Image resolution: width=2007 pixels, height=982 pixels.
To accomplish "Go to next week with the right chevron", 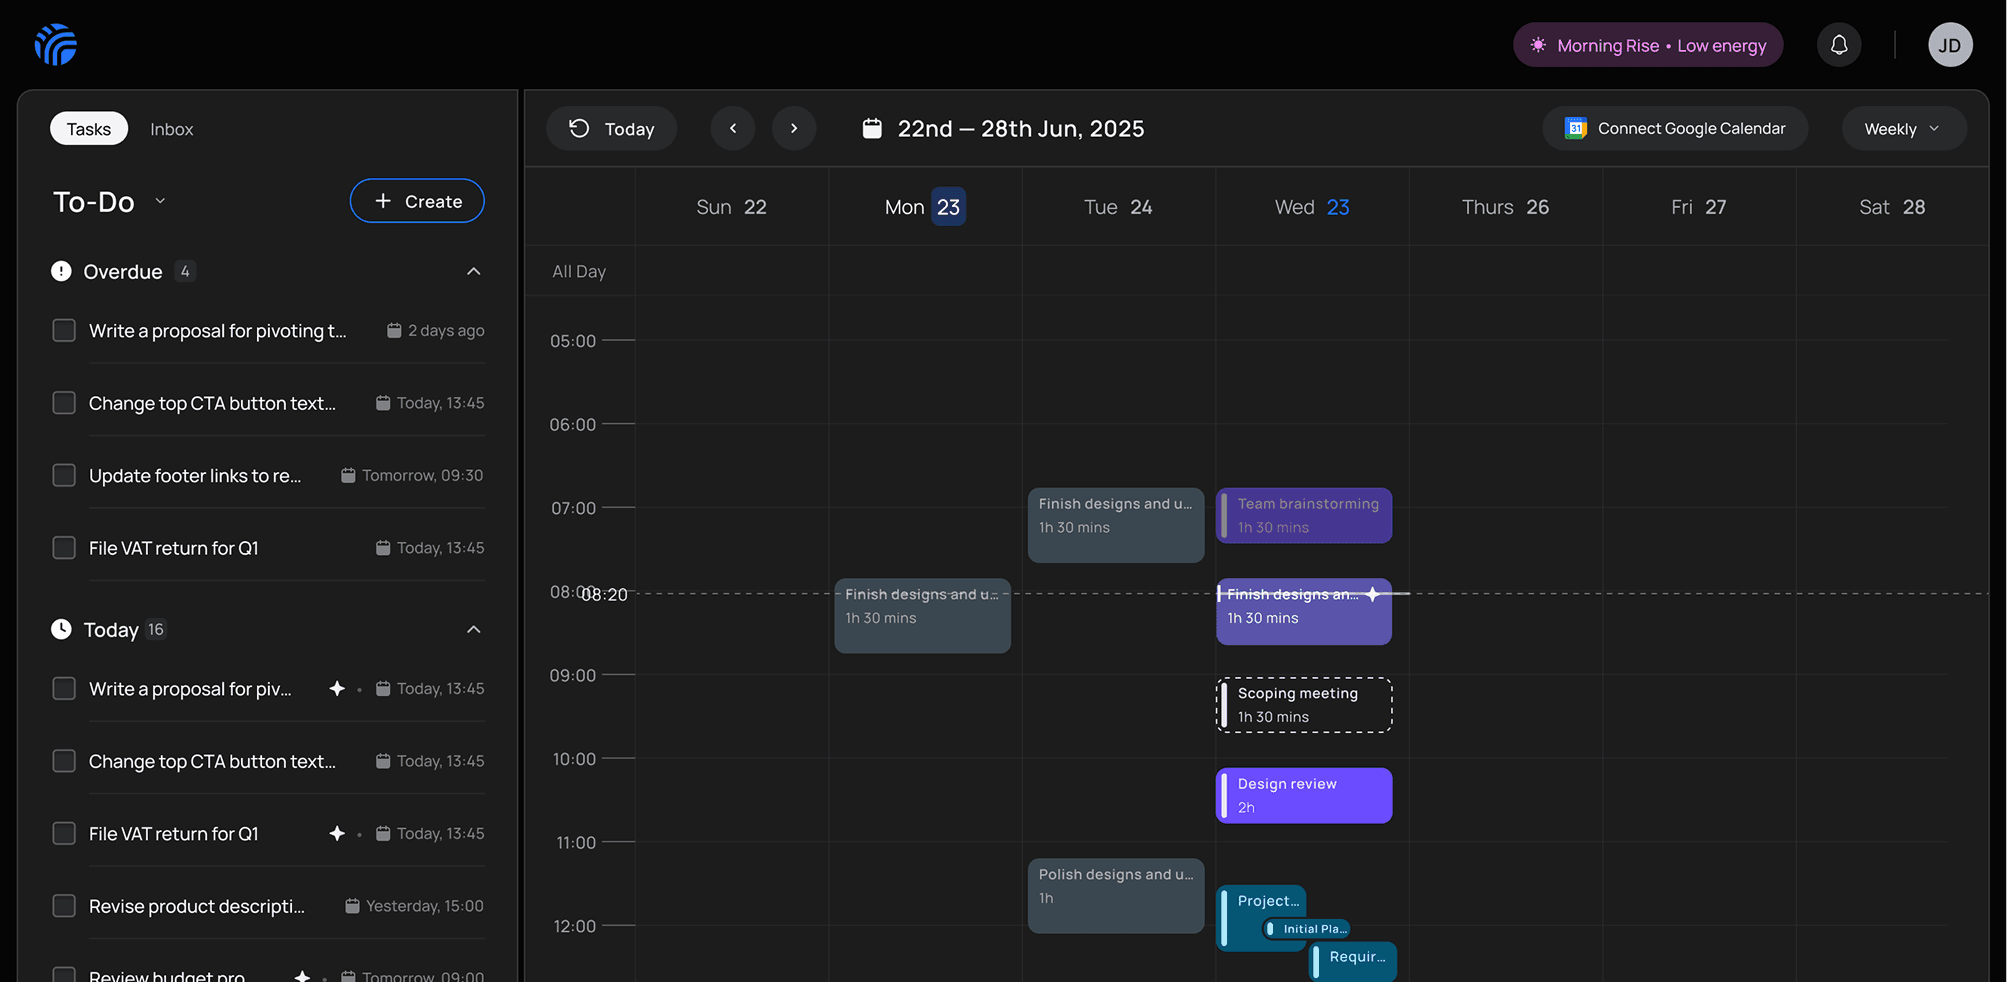I will tap(794, 128).
